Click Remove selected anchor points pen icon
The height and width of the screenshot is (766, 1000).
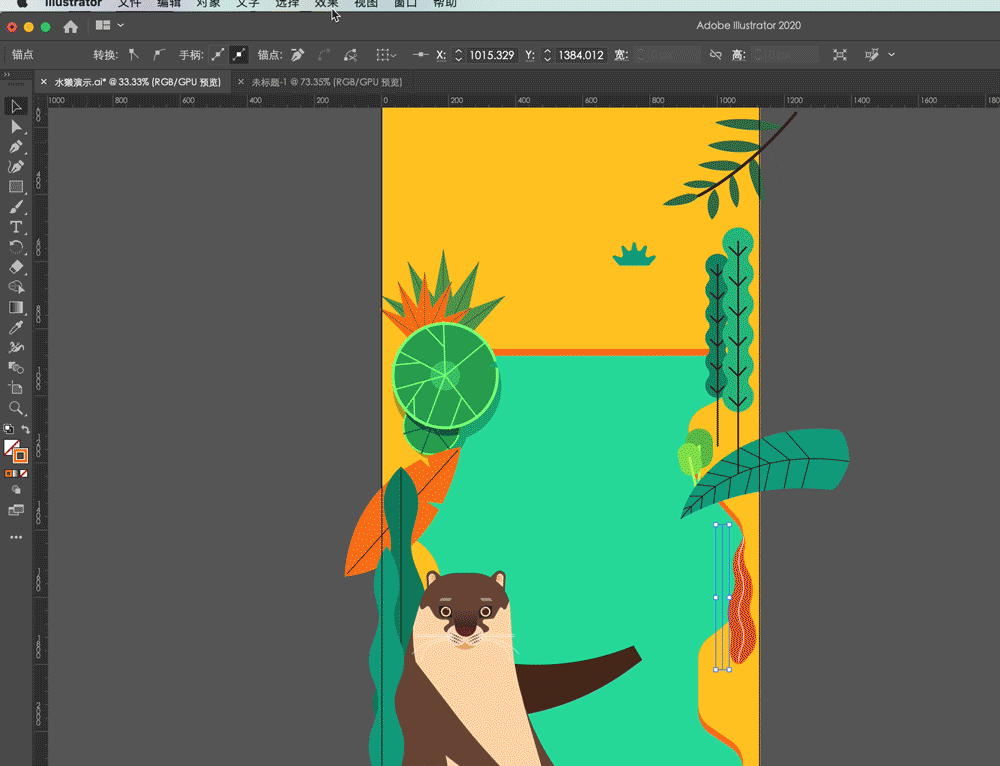coord(298,55)
